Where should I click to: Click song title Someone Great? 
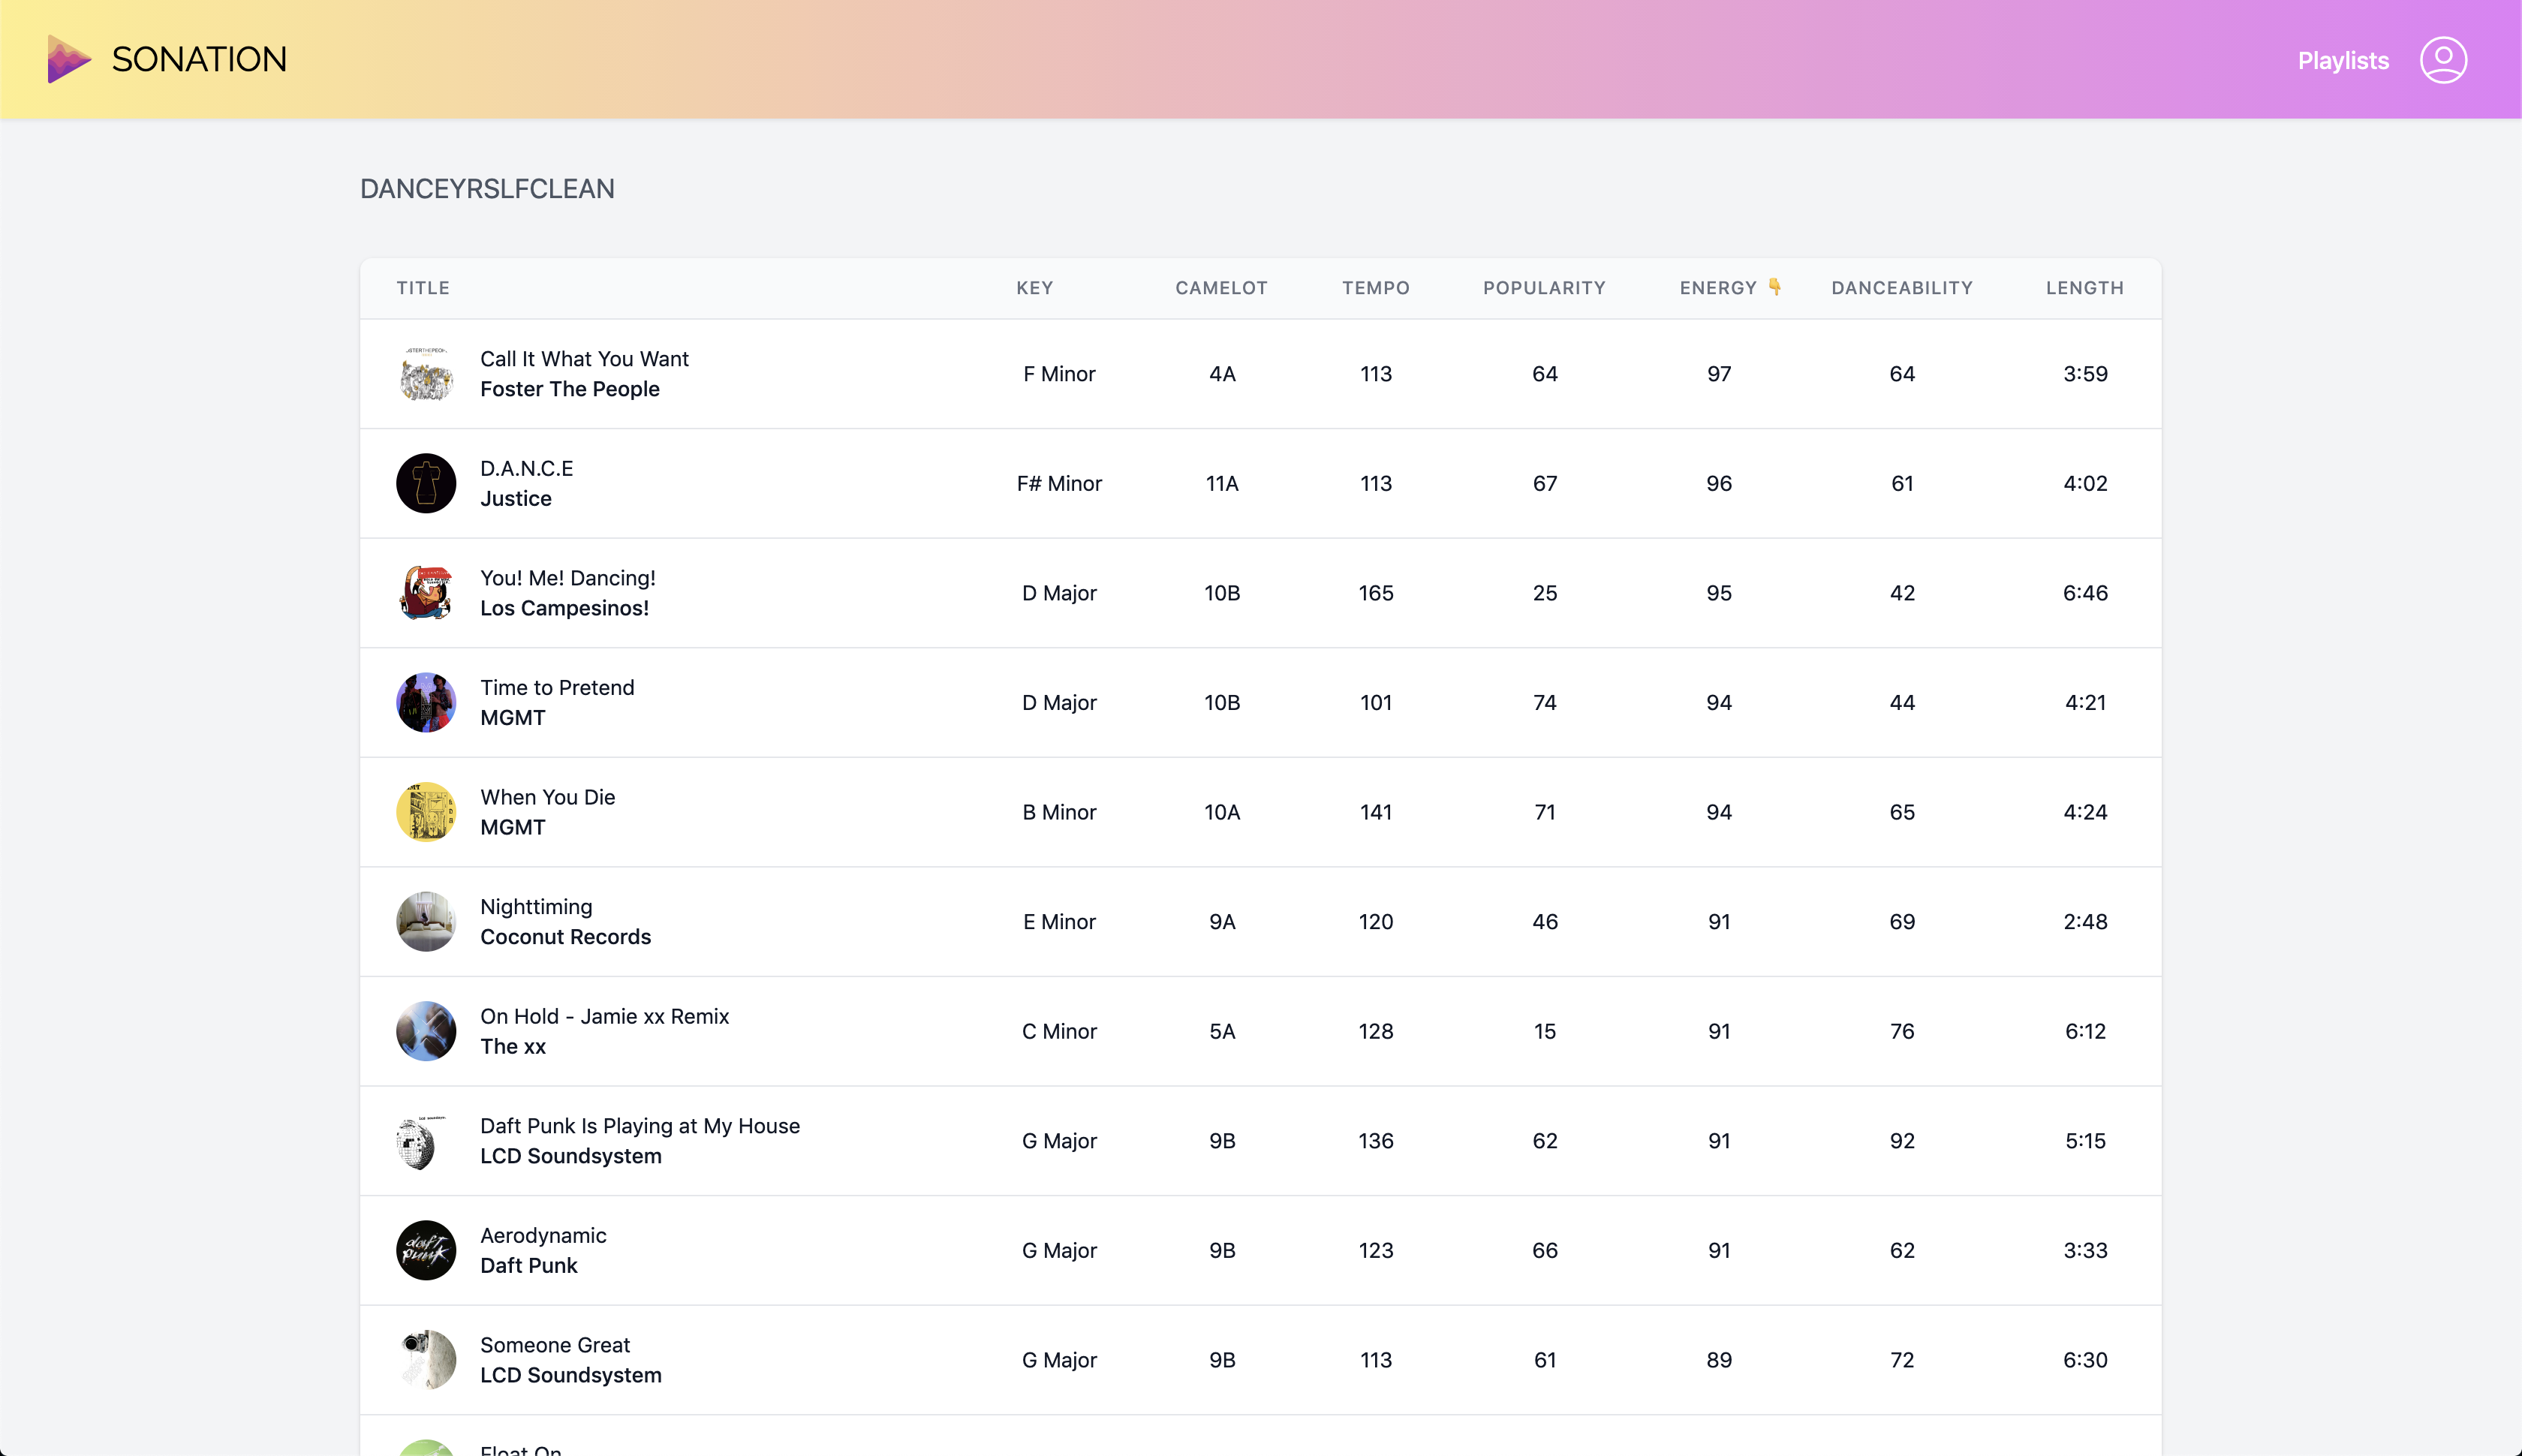click(554, 1345)
